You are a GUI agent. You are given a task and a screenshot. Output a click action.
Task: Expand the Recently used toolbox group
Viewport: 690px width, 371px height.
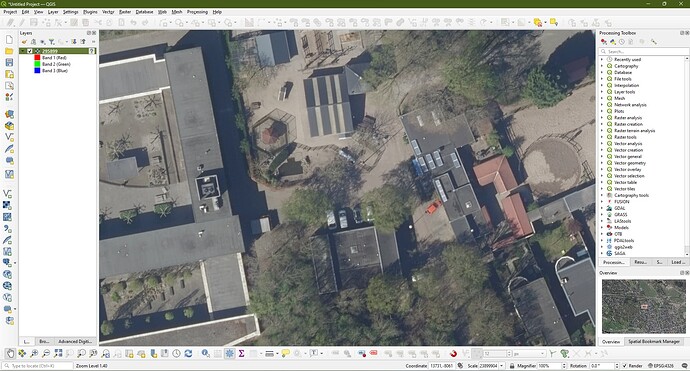tap(602, 59)
